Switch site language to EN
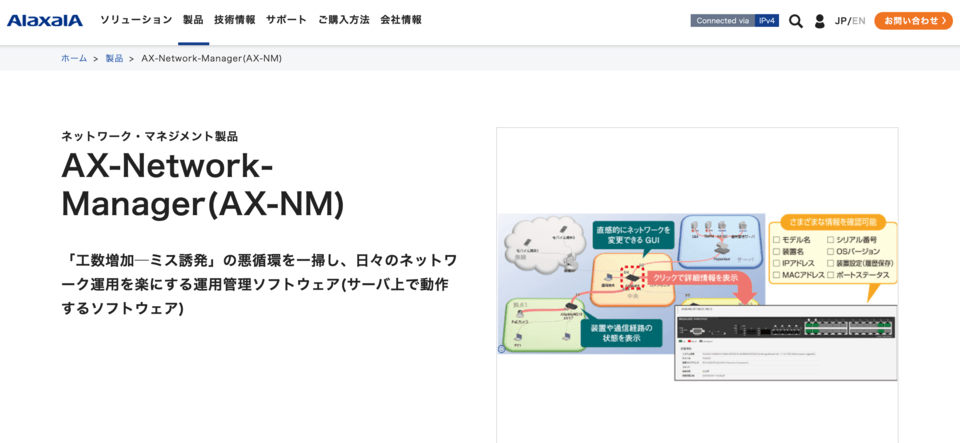Viewport: 960px width, 443px height. point(858,21)
